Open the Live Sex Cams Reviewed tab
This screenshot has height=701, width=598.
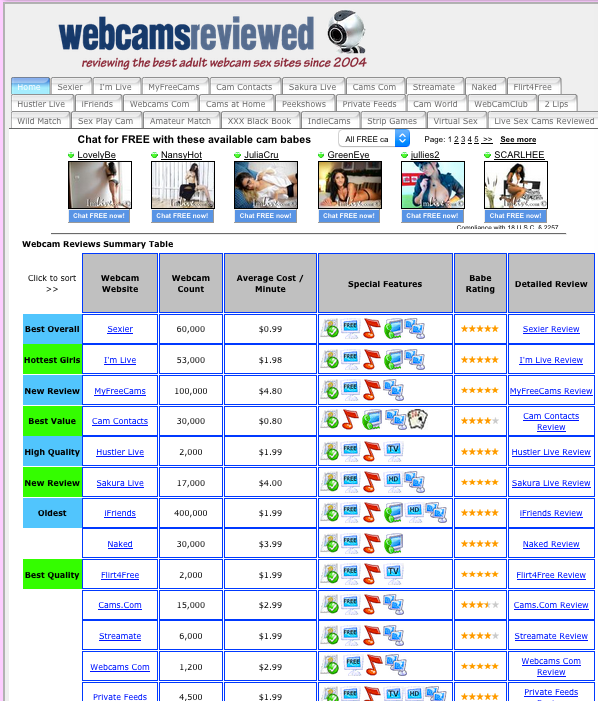click(544, 121)
